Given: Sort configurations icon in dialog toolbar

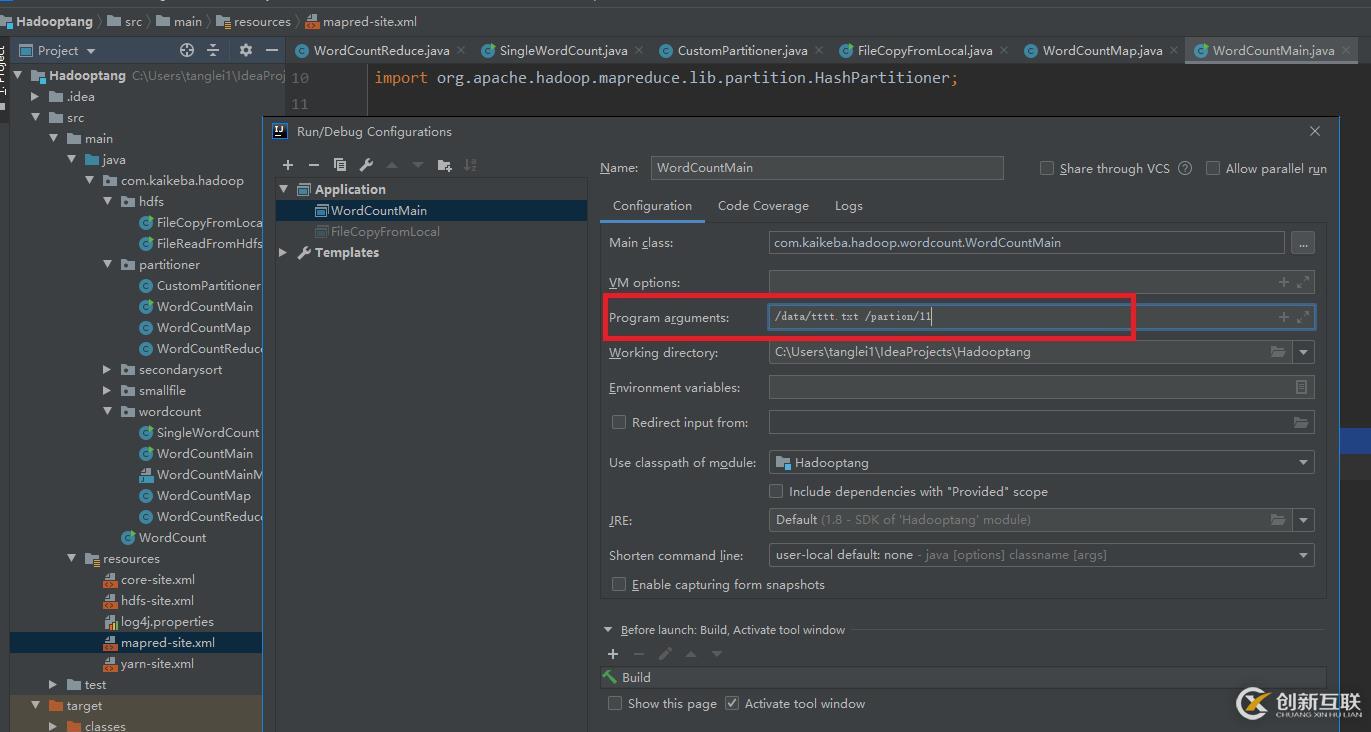Looking at the screenshot, I should 470,165.
